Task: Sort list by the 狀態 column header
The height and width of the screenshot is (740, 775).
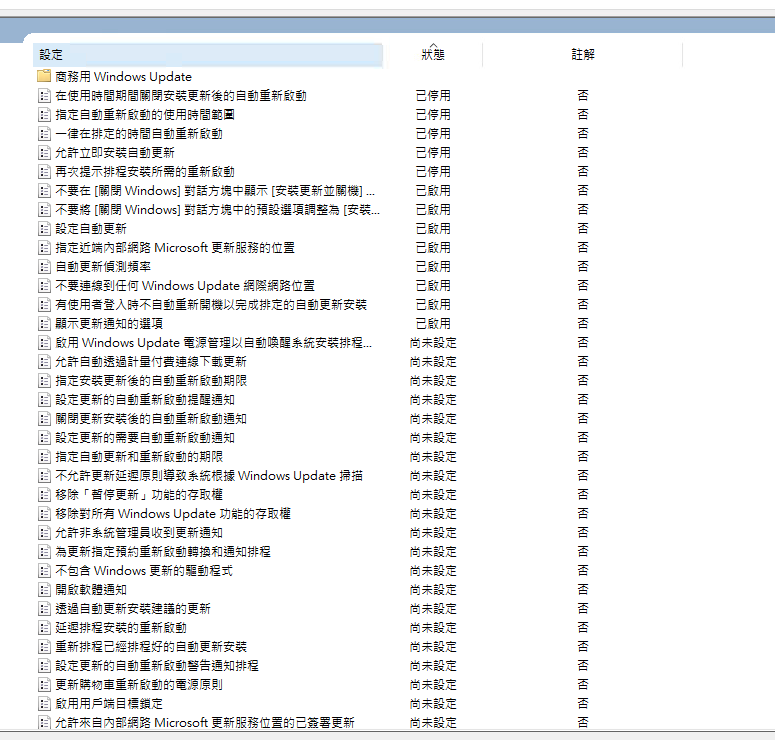Action: (433, 54)
